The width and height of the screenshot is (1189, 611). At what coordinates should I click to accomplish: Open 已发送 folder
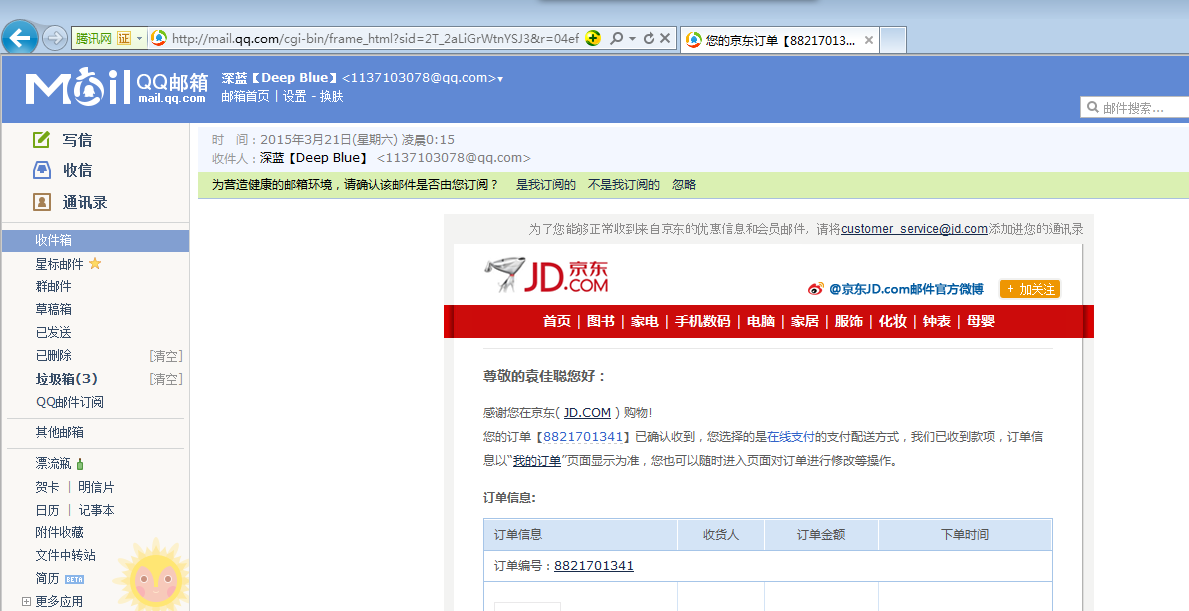click(x=53, y=332)
